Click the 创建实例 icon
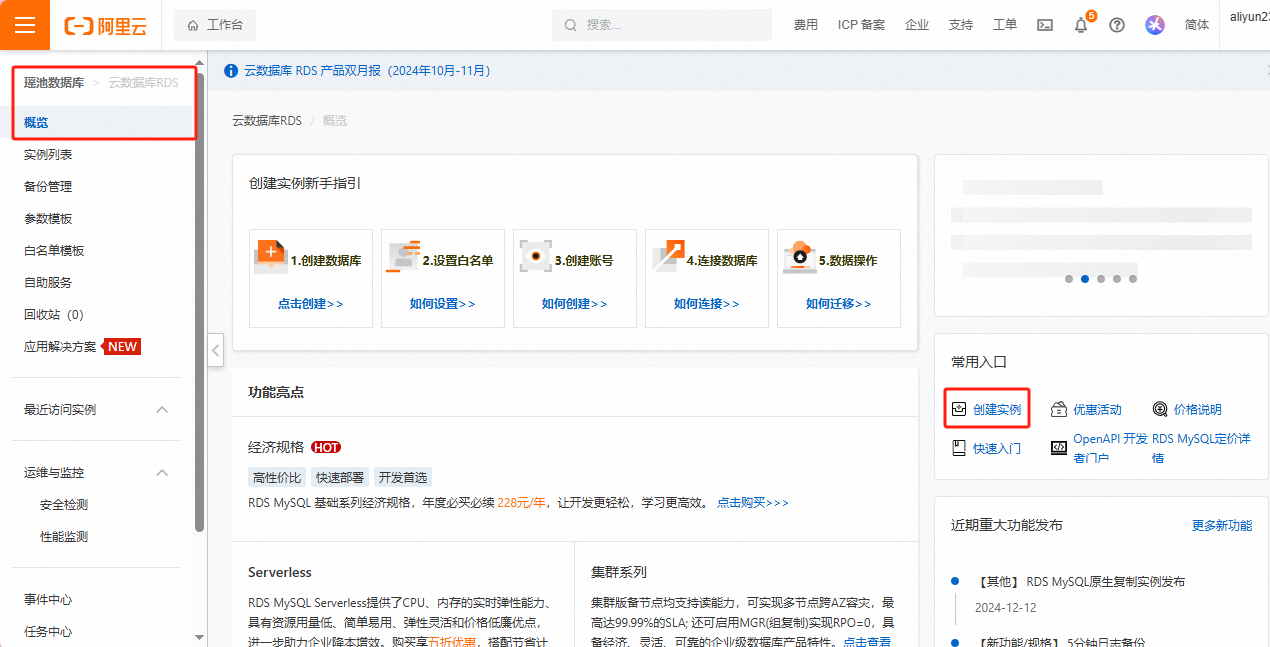The height and width of the screenshot is (647, 1270). click(959, 409)
